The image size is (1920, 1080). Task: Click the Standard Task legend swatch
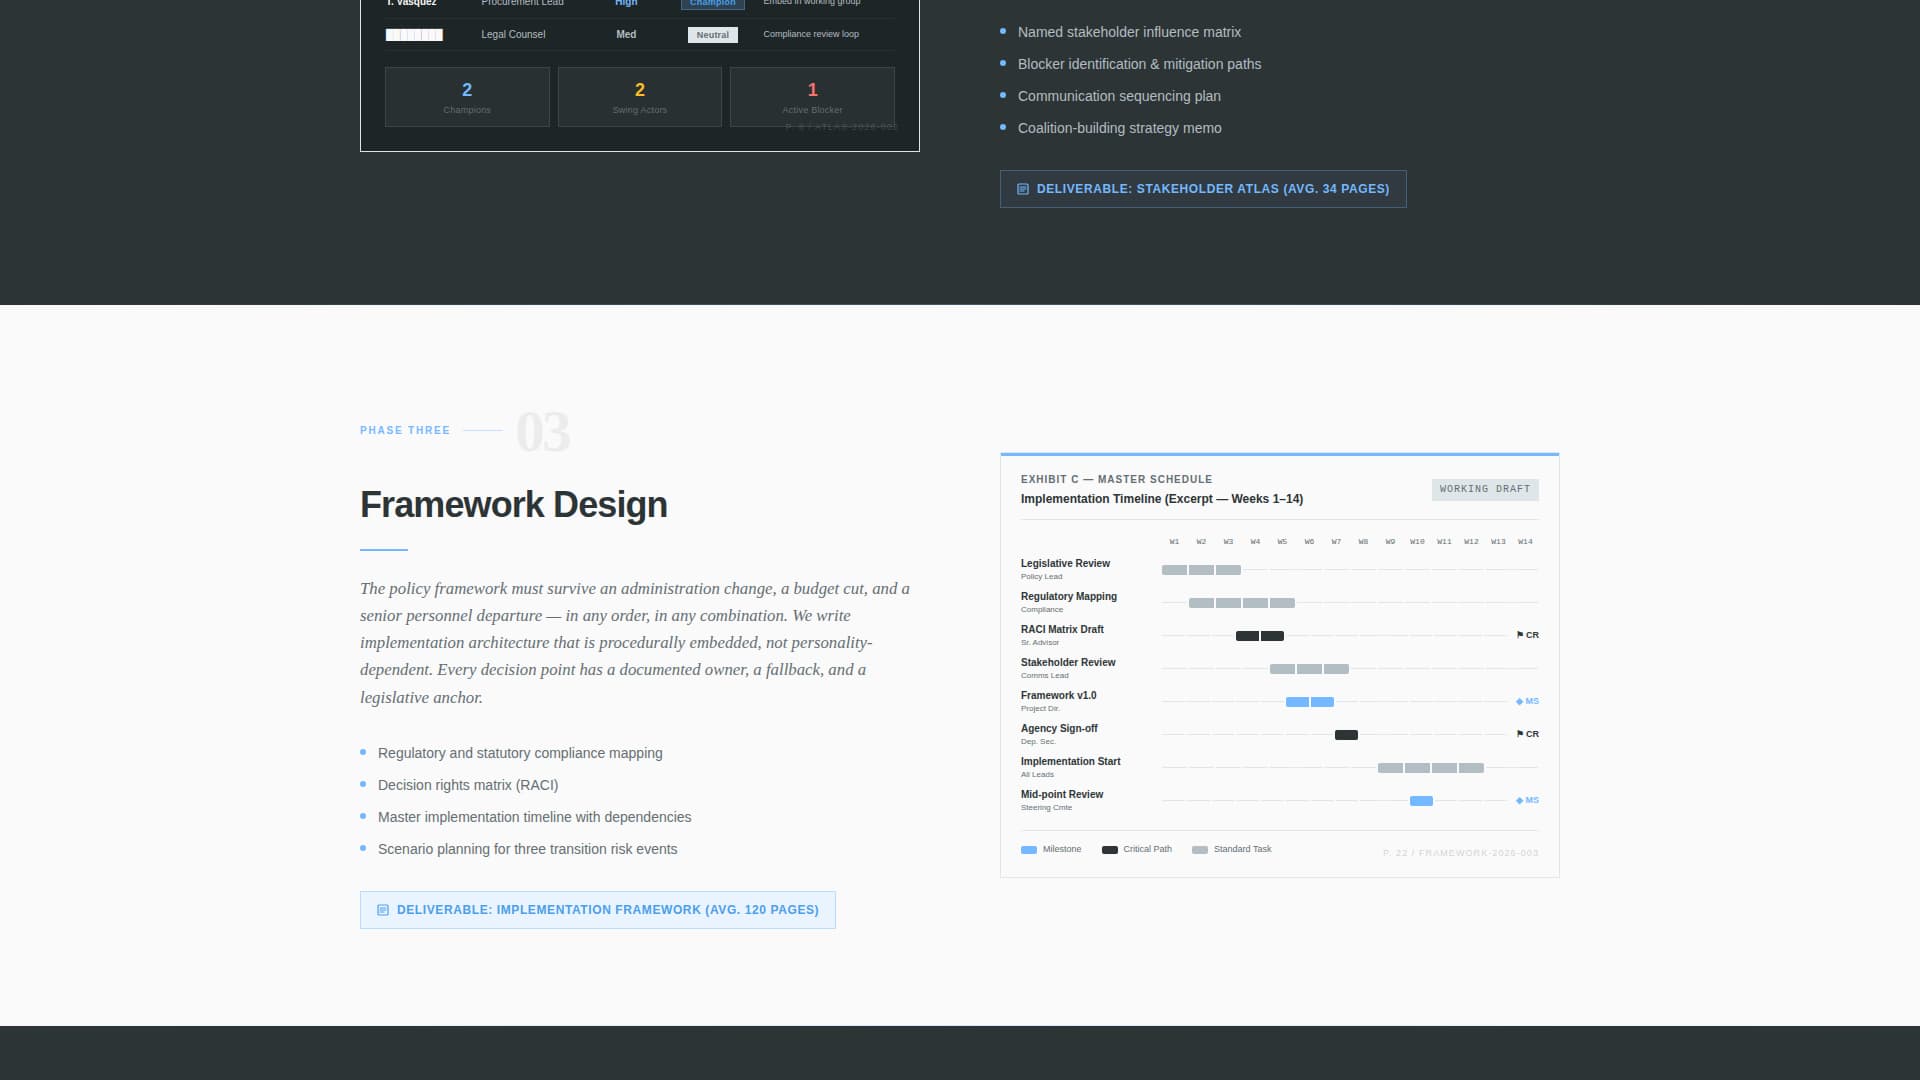coord(1200,850)
